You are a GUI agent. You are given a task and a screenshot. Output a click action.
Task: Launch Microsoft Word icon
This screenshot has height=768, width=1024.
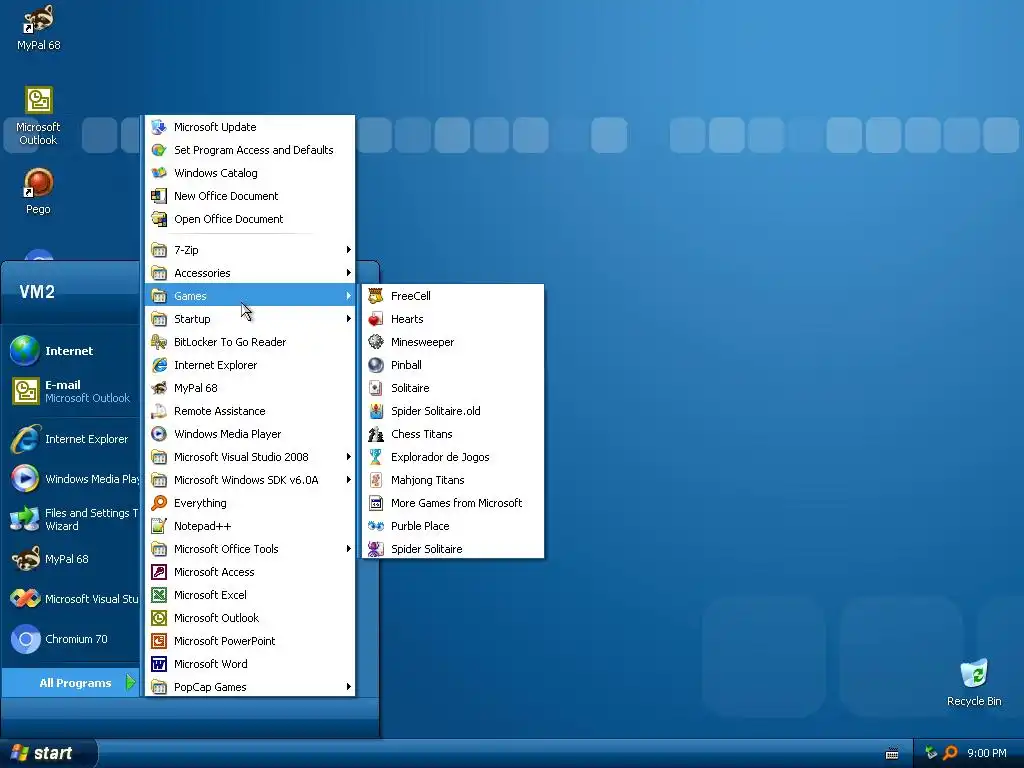(159, 664)
